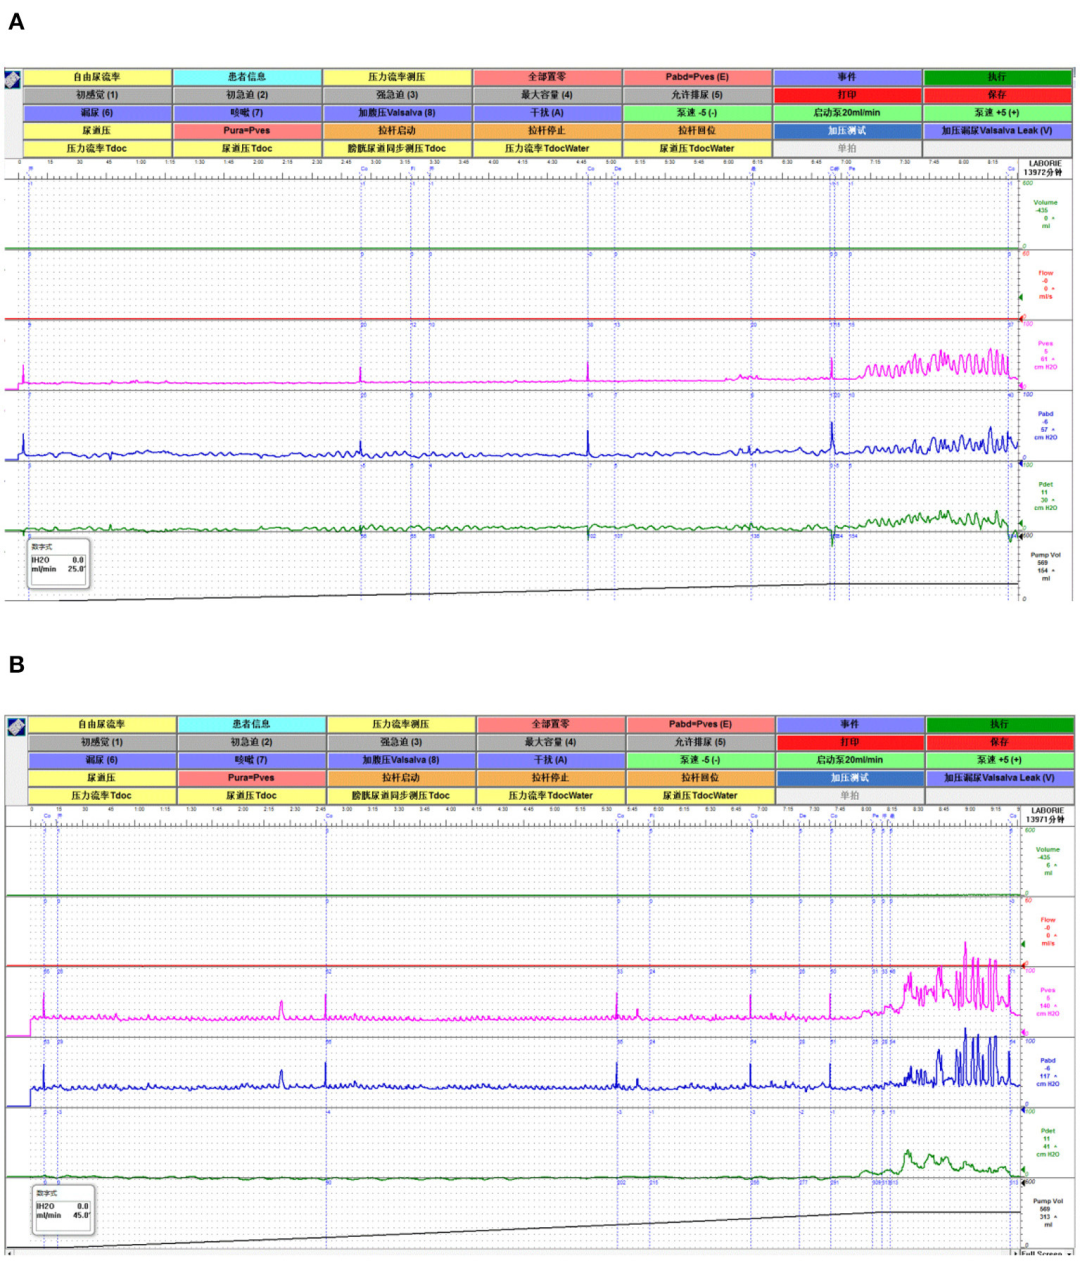This screenshot has width=1080, height=1270.
Task: Increase pump speed with 泵速 +5 (+) in panel A
Action: click(x=997, y=113)
